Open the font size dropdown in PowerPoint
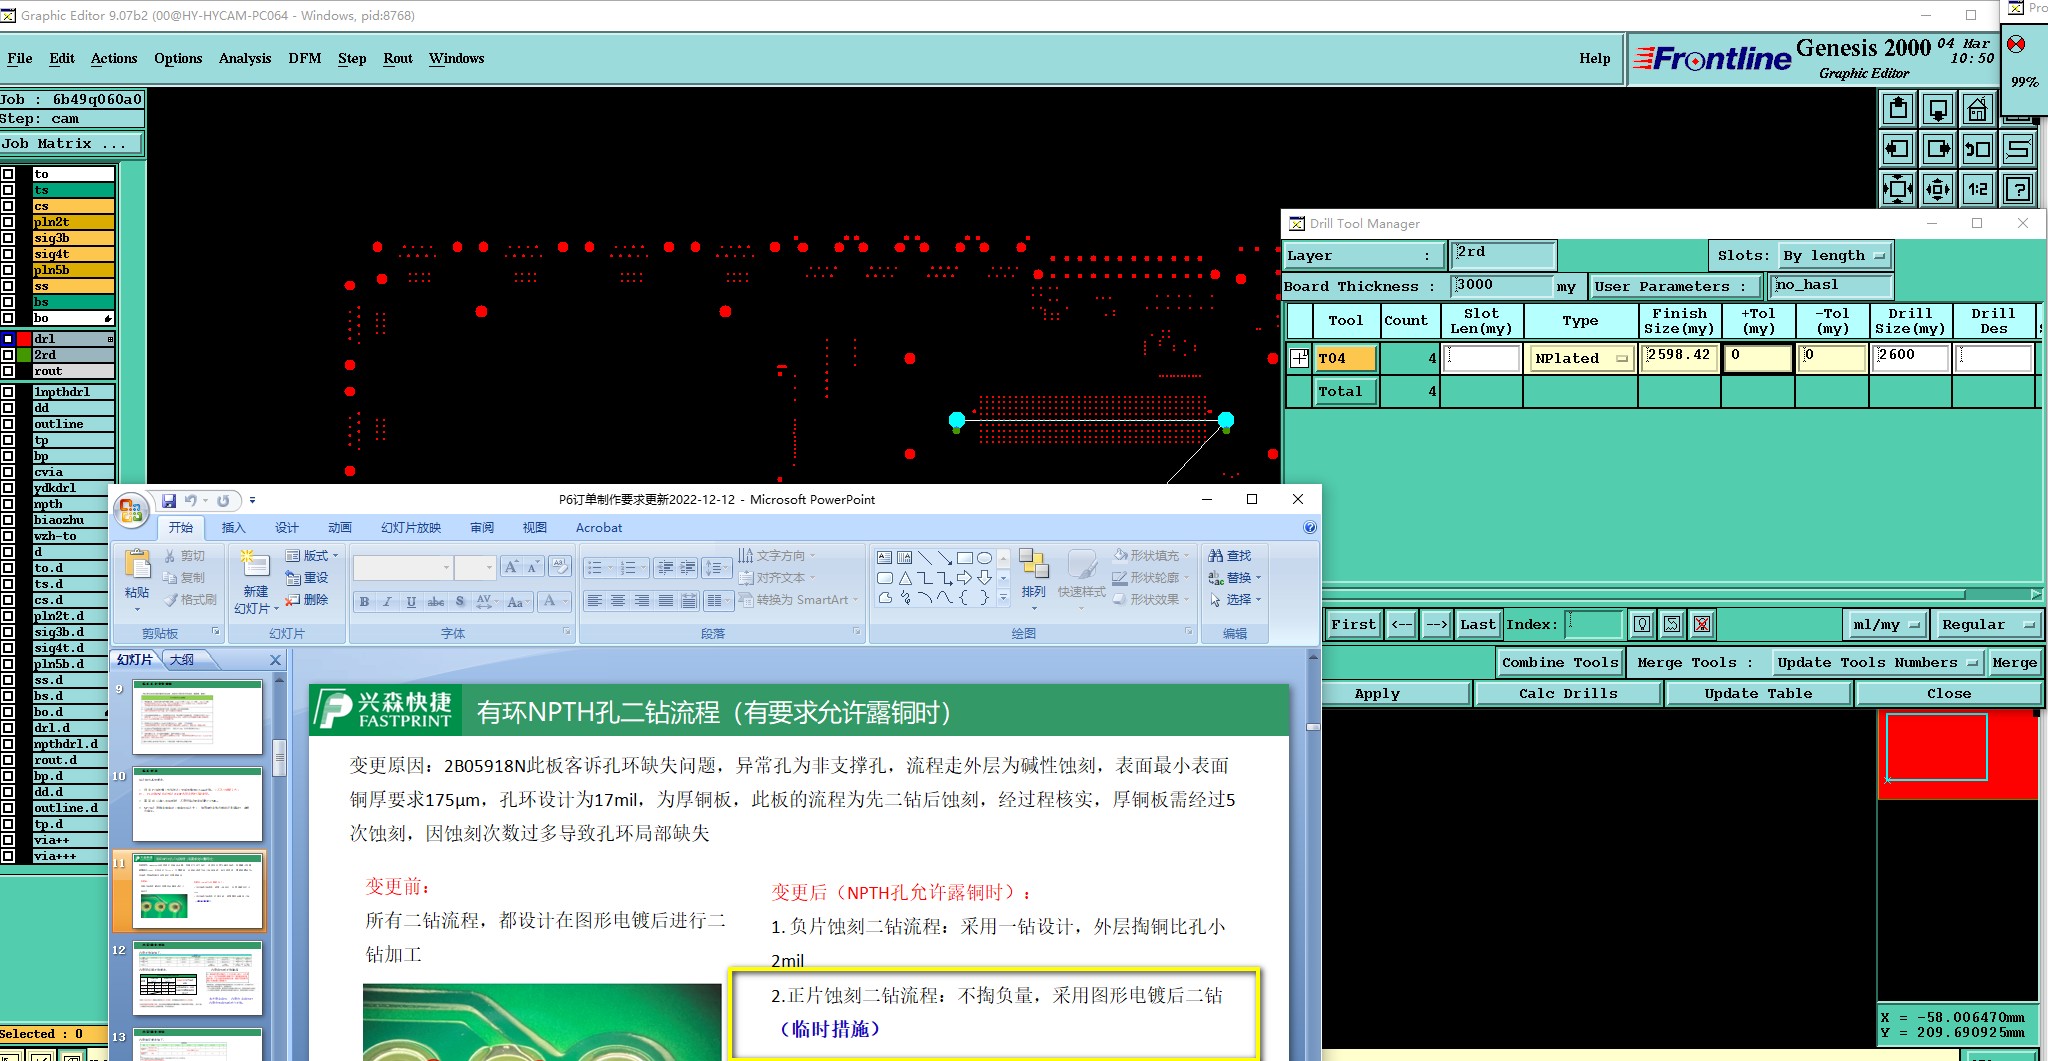The height and width of the screenshot is (1061, 2048). (489, 567)
